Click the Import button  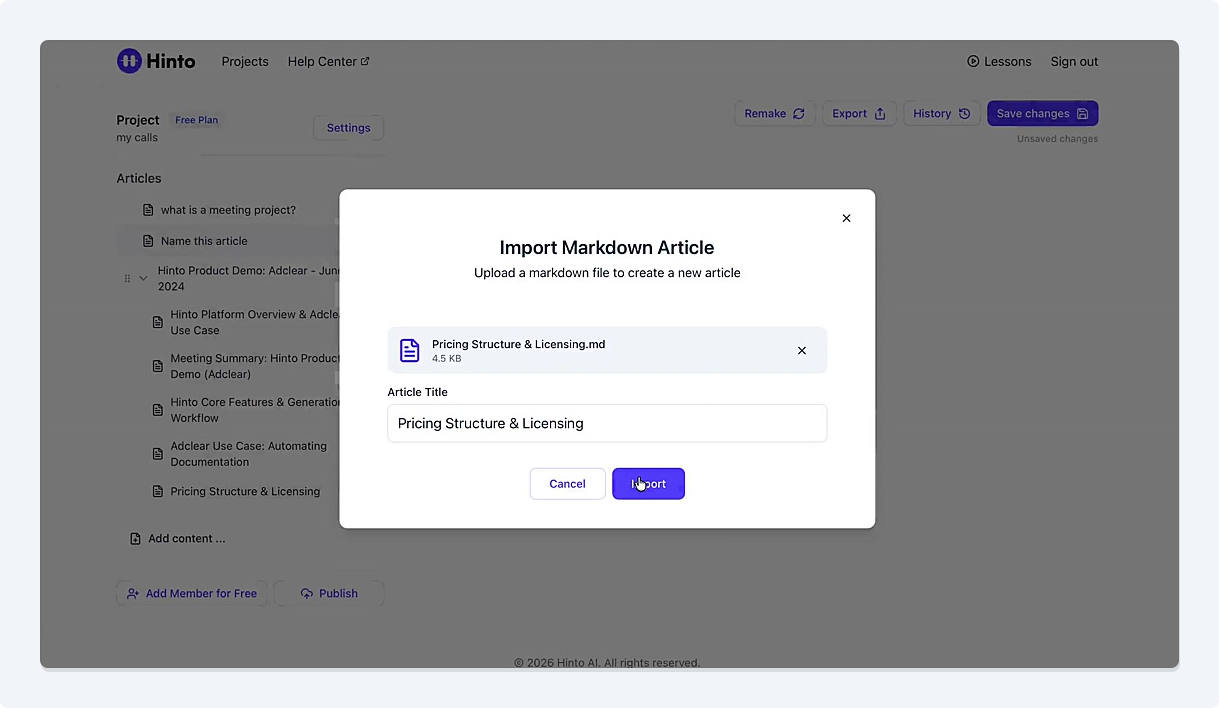[x=648, y=484]
